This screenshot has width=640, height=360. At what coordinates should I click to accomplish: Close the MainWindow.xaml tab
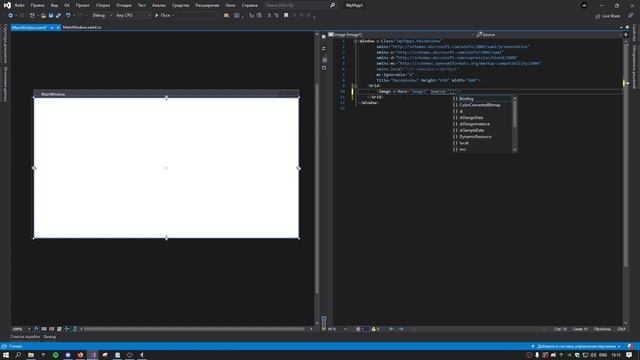click(58, 27)
